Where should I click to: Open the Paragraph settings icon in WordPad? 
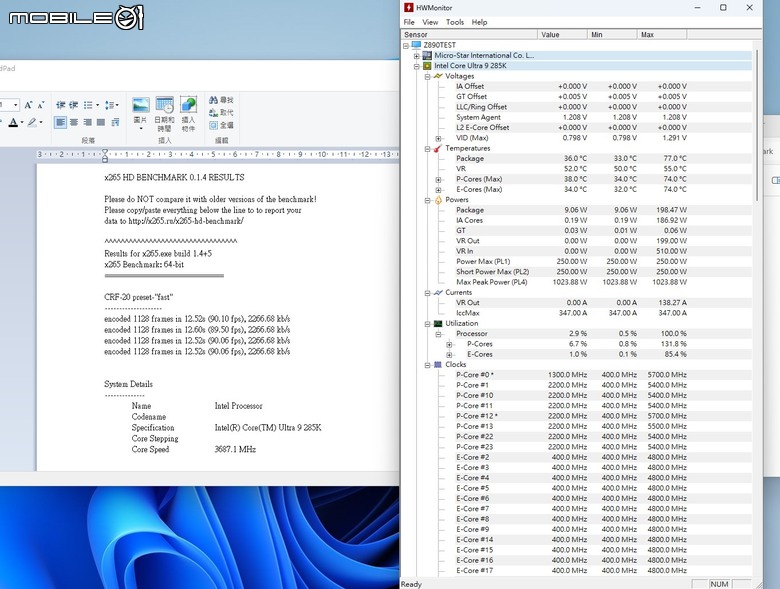pyautogui.click(x=115, y=122)
